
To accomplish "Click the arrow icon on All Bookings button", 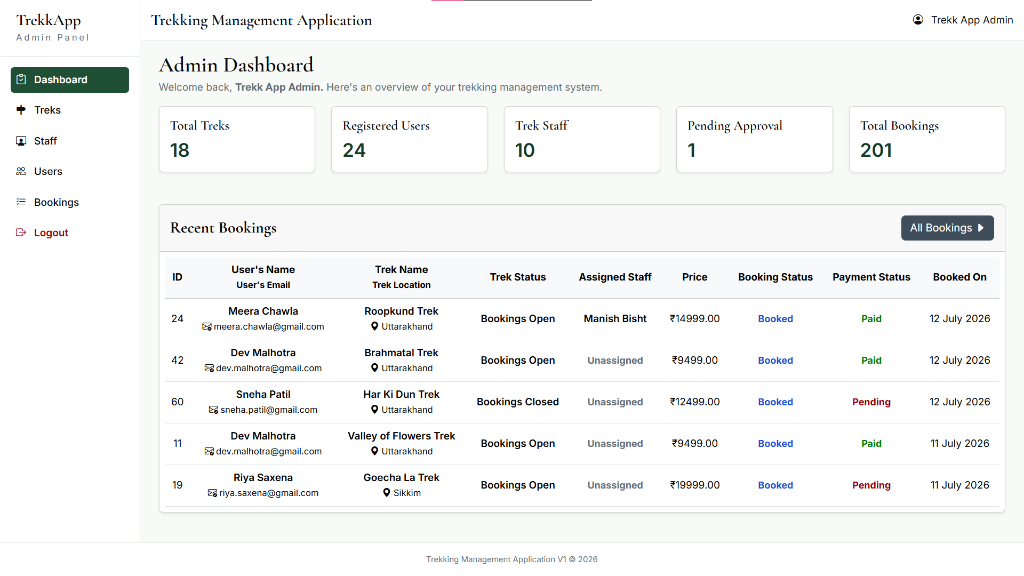I will pyautogui.click(x=980, y=228).
